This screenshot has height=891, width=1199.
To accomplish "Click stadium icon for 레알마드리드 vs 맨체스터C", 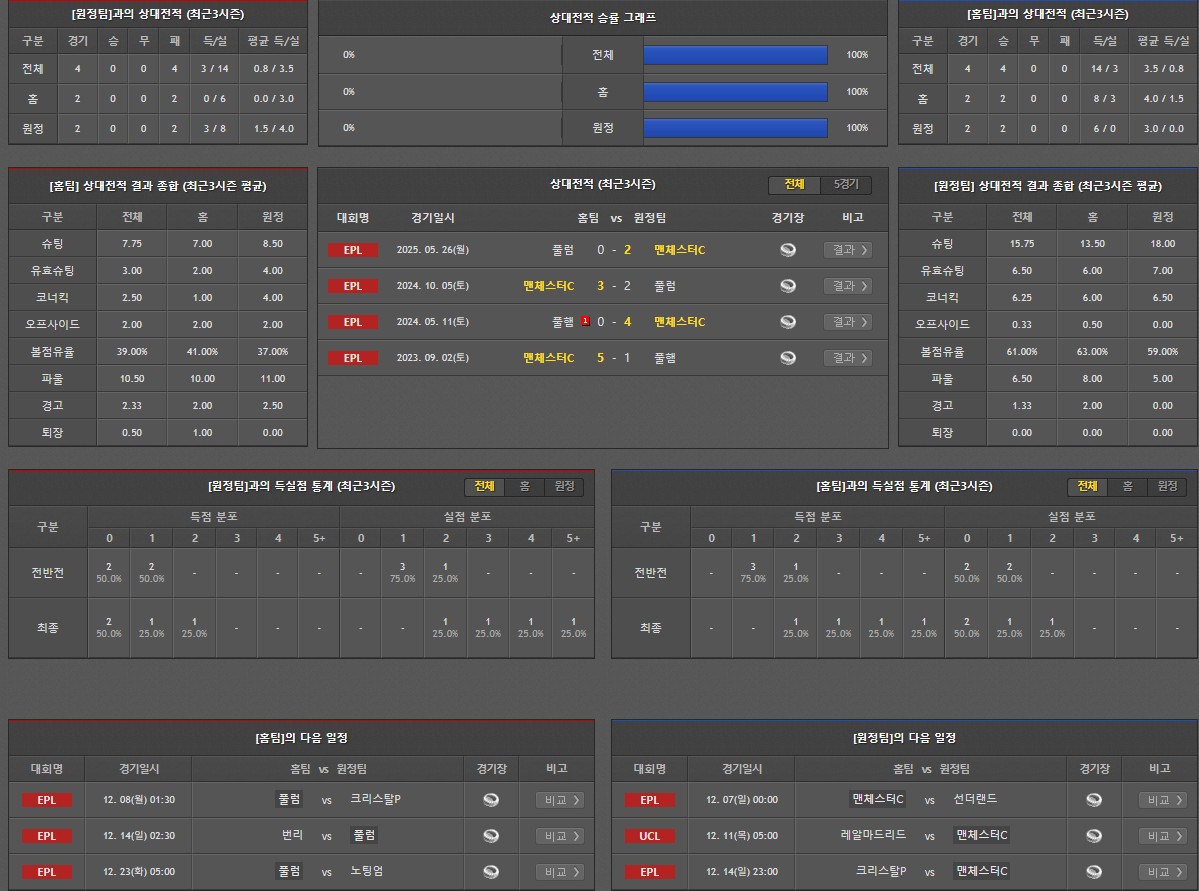I will (1094, 836).
